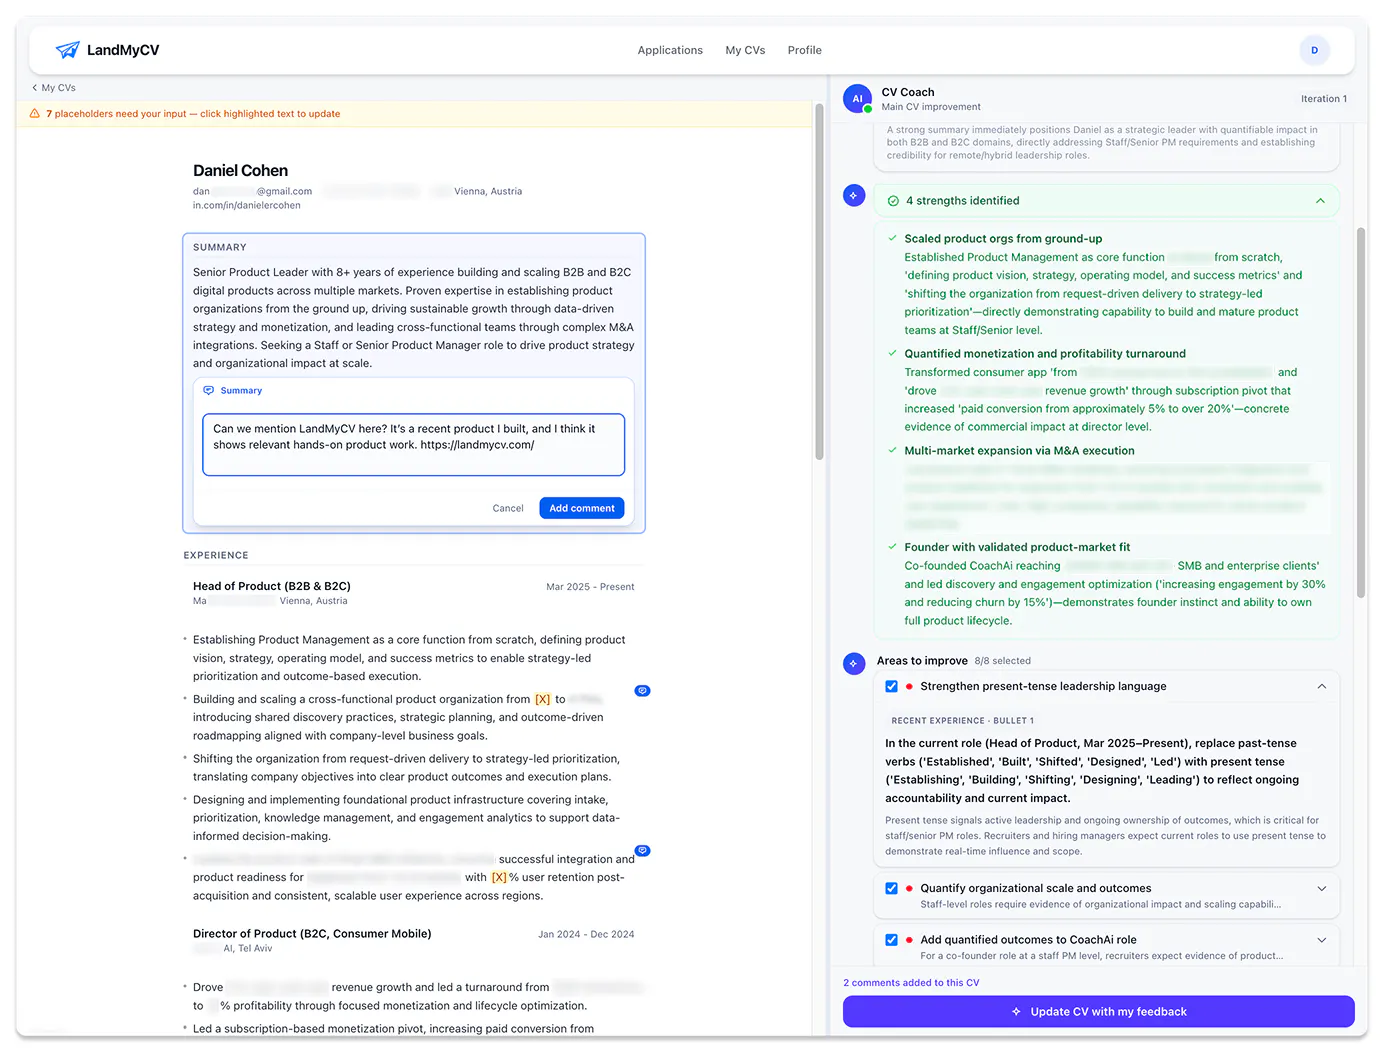Click the 'Multi-market expansion via M&A execution' heading
This screenshot has height=1052, width=1385.
(1019, 451)
